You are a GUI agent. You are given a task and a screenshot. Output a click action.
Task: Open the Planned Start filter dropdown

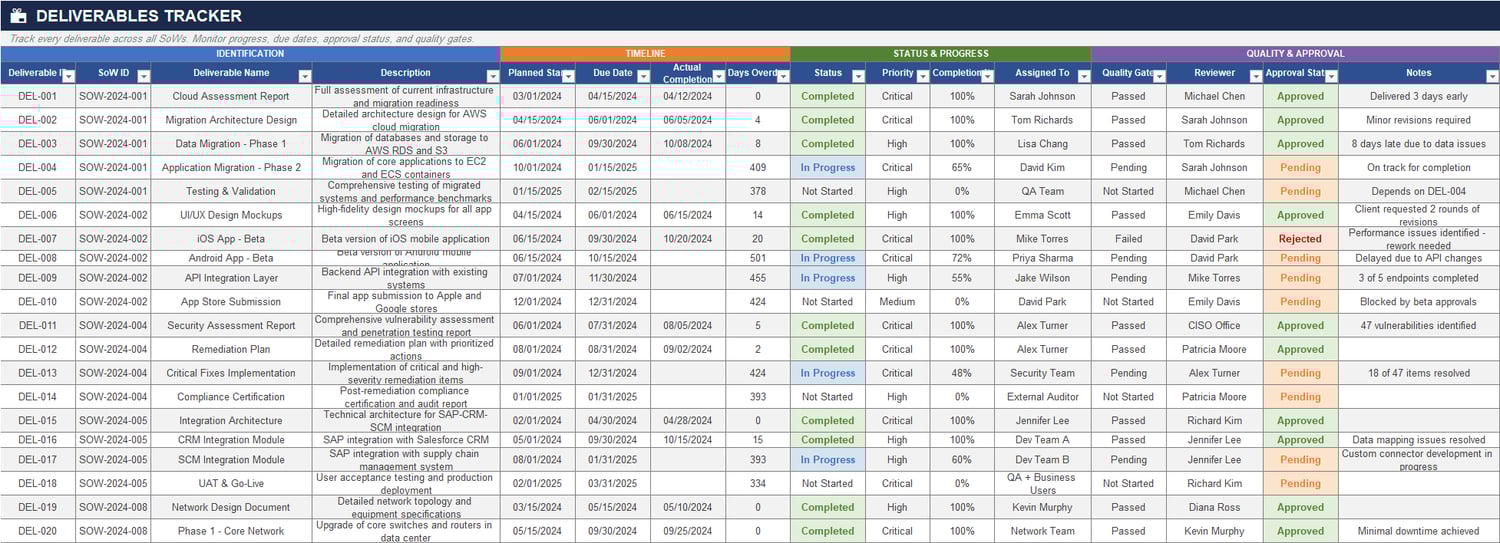[x=568, y=76]
